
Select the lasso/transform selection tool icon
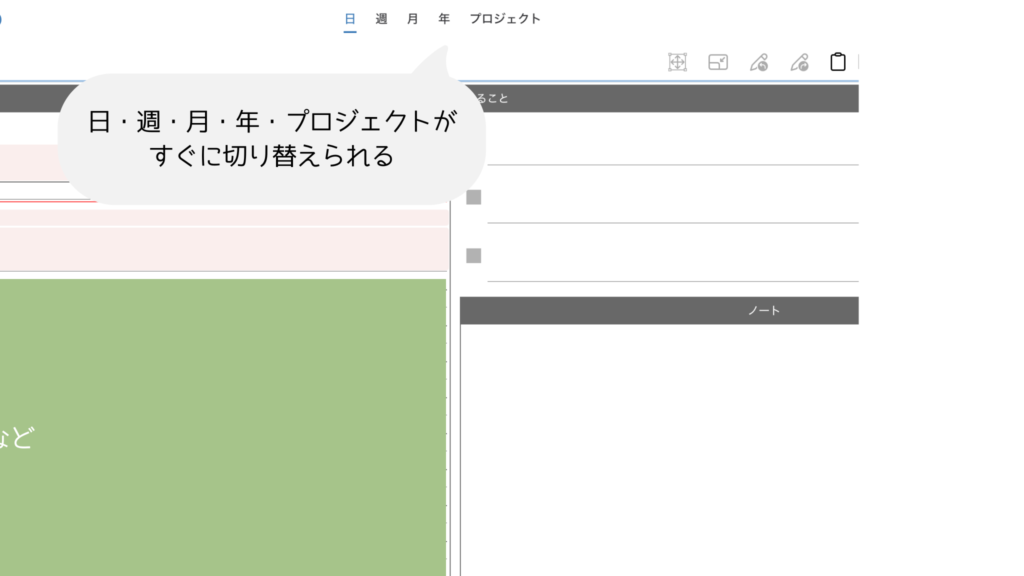pyautogui.click(x=678, y=62)
